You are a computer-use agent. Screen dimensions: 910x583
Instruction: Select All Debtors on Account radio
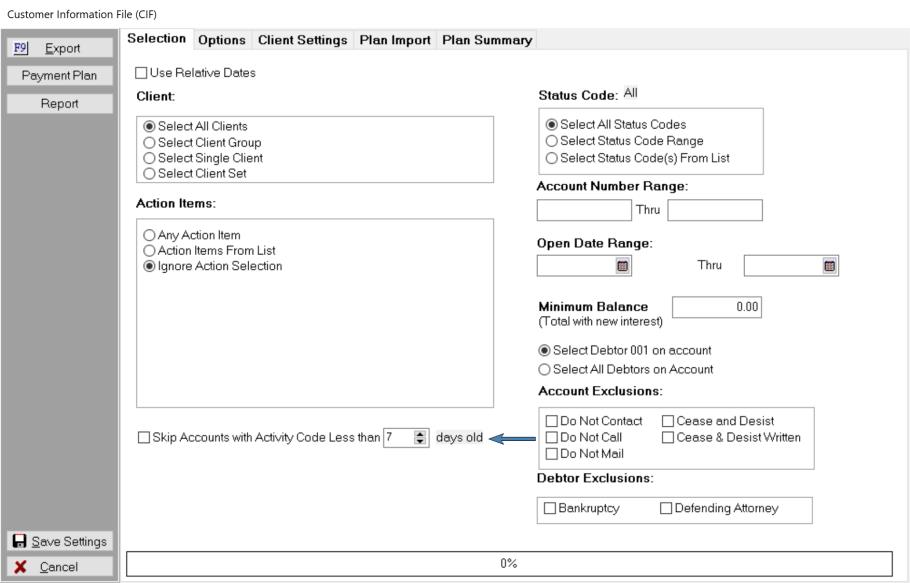pos(544,370)
